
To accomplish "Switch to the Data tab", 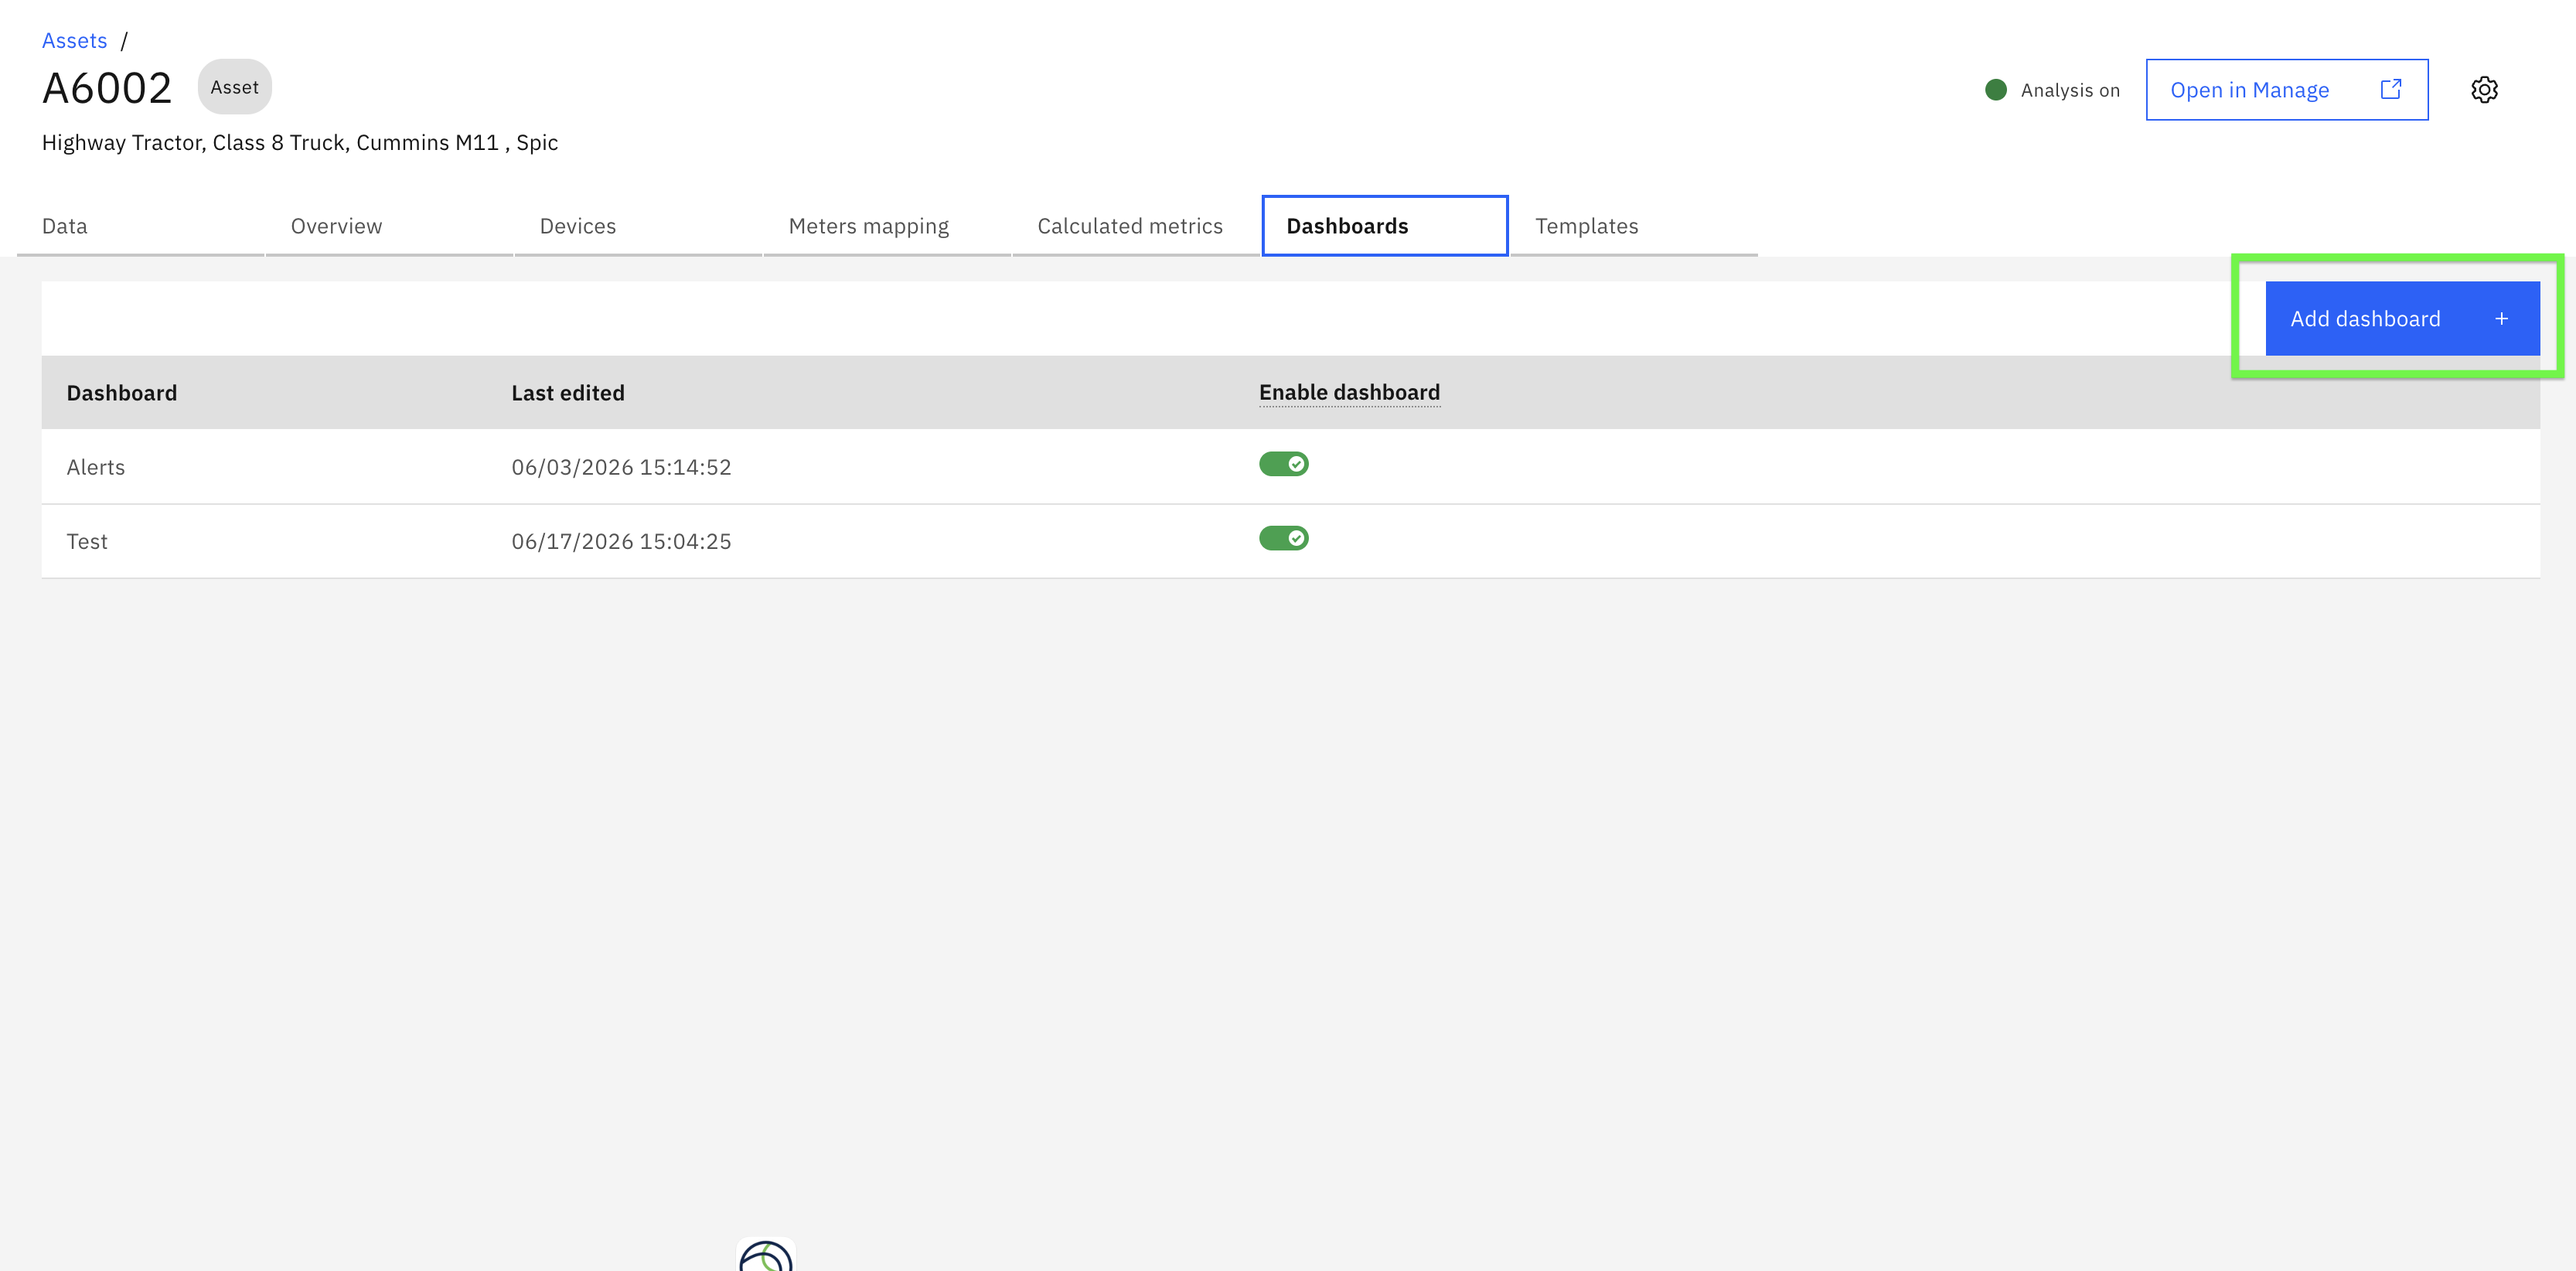I will (140, 226).
